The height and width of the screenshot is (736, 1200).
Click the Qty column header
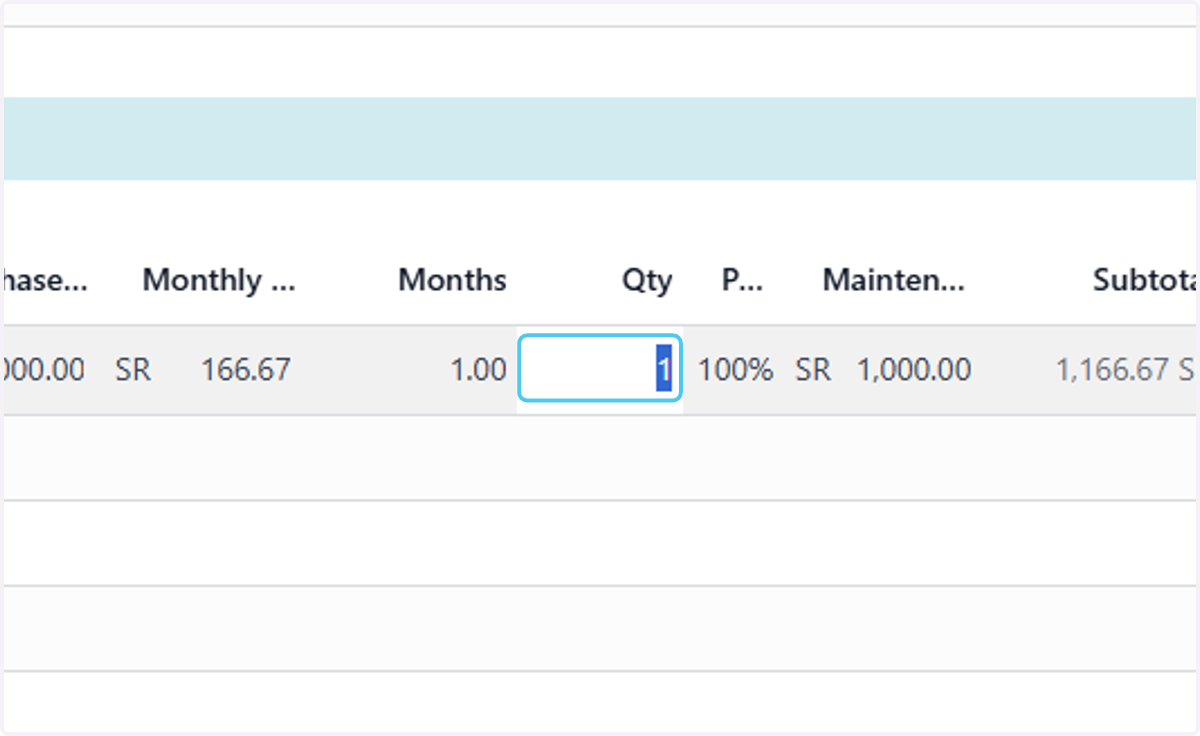point(647,280)
